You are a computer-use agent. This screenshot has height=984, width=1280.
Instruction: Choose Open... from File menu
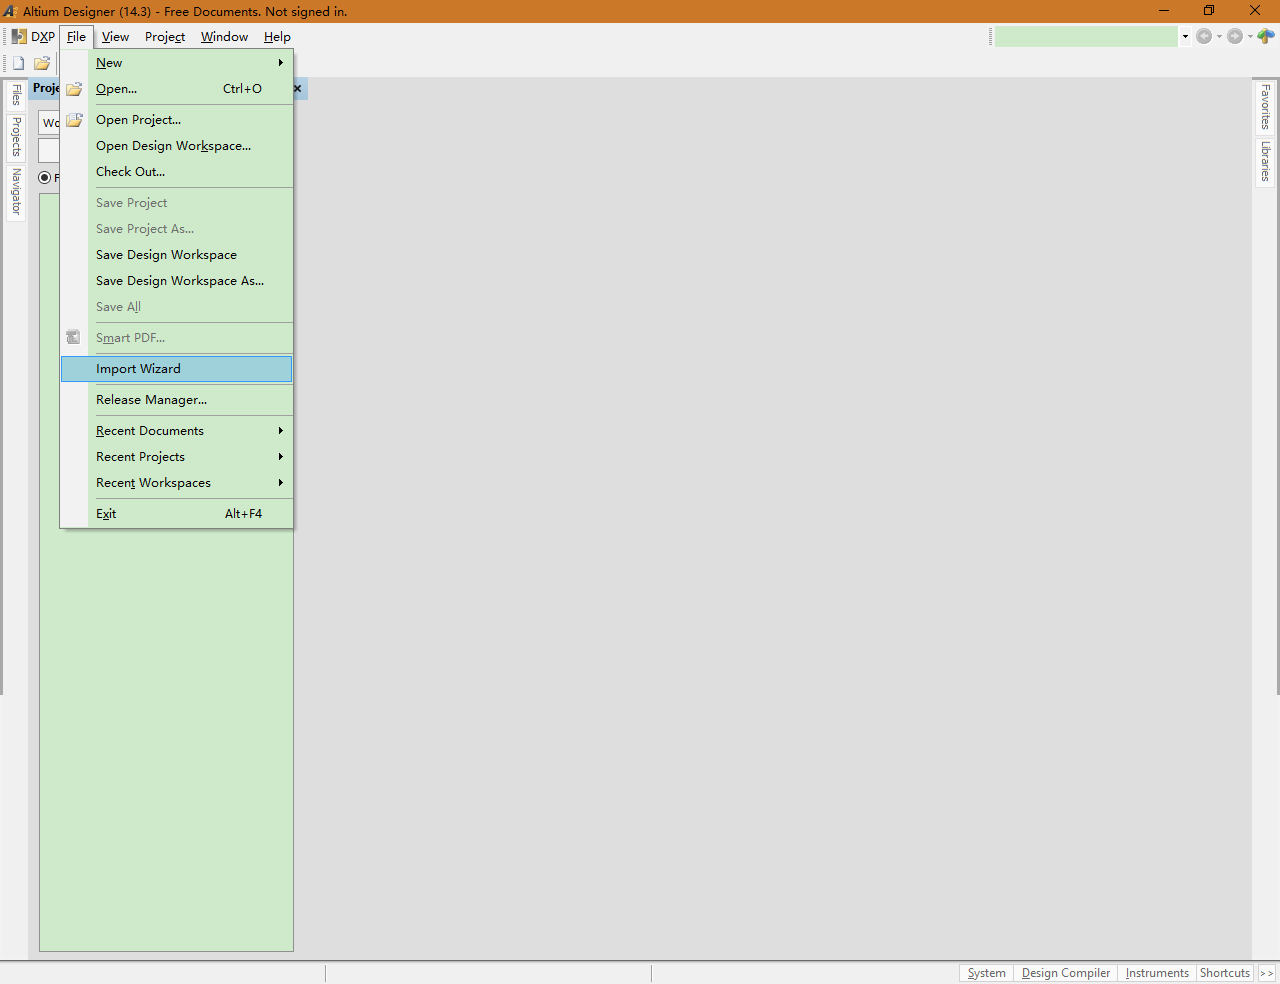point(177,89)
